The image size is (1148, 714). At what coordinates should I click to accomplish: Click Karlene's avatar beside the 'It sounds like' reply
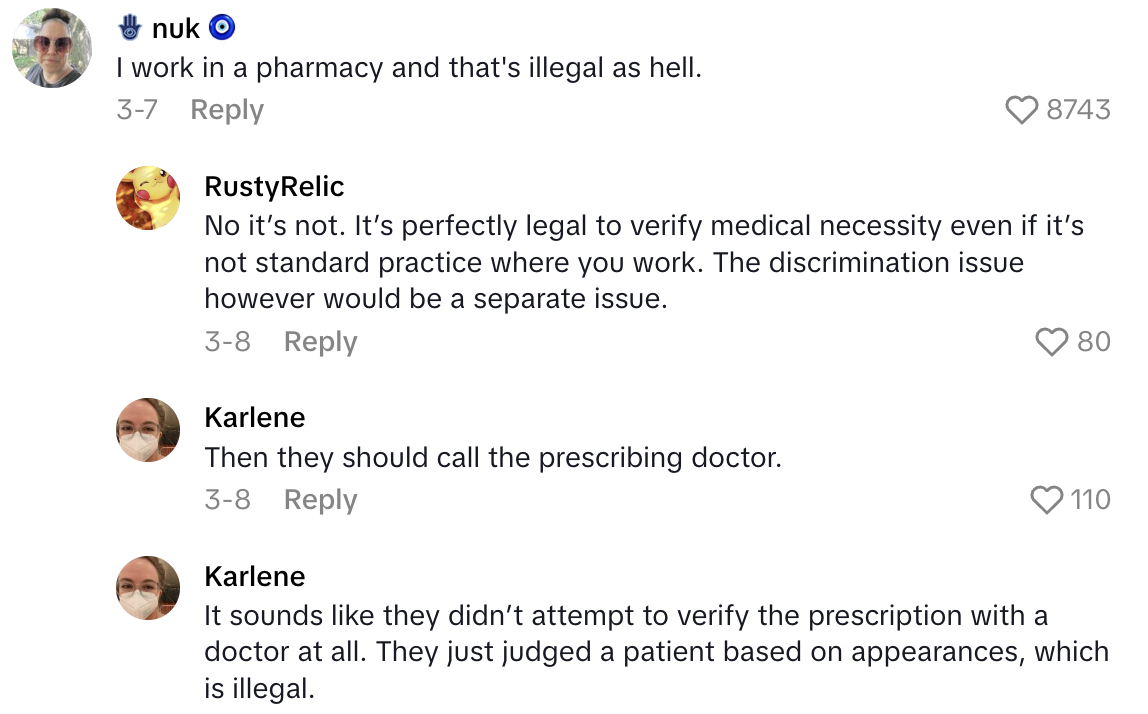(149, 587)
